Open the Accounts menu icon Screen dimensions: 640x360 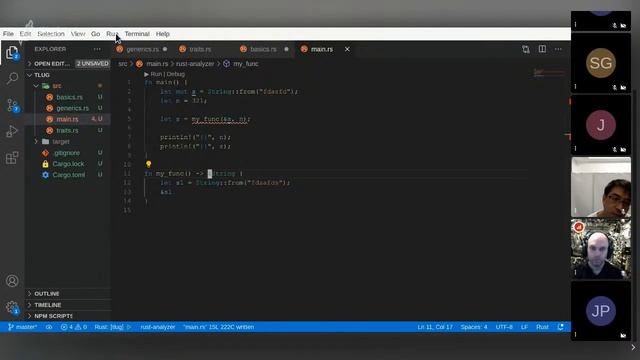(12, 281)
